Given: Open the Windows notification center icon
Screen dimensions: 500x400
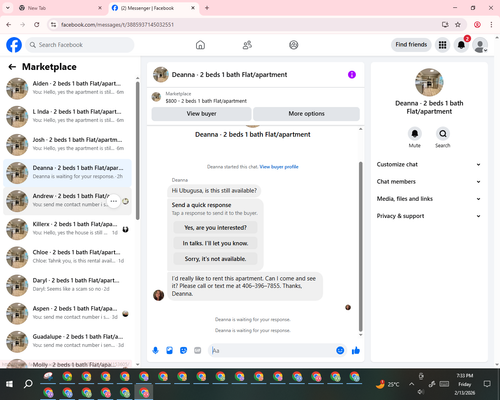Looking at the screenshot, I should (x=487, y=384).
